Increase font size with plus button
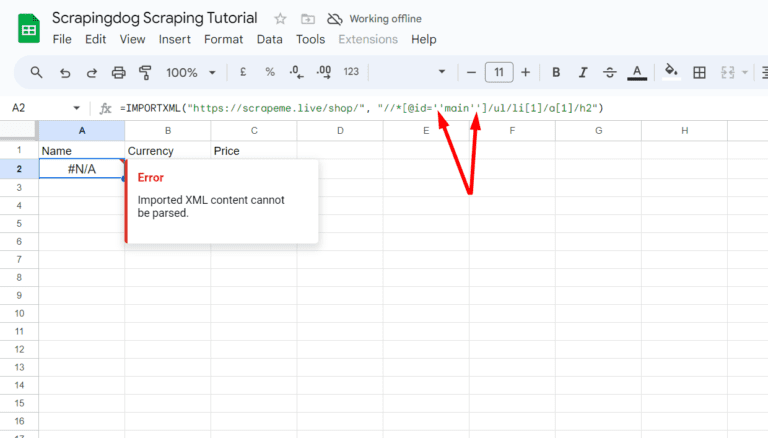Screen dimensions: 768x438 pyautogui.click(x=527, y=72)
